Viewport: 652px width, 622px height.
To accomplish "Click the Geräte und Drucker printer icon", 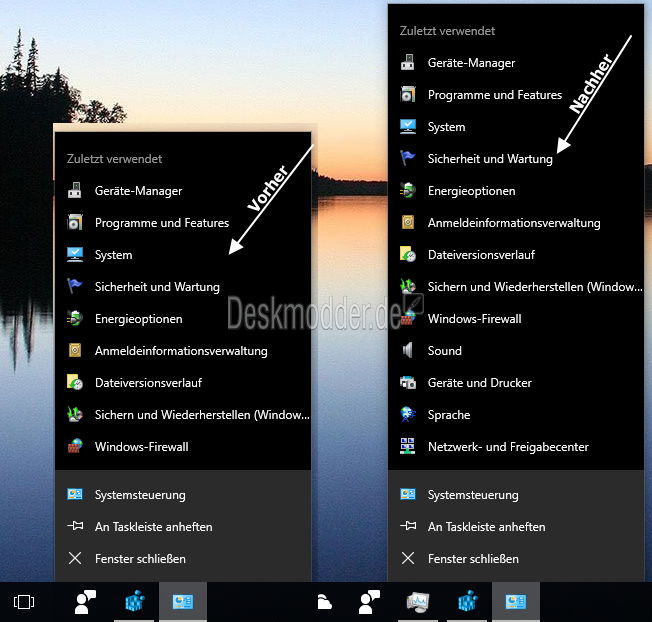I will (x=408, y=383).
